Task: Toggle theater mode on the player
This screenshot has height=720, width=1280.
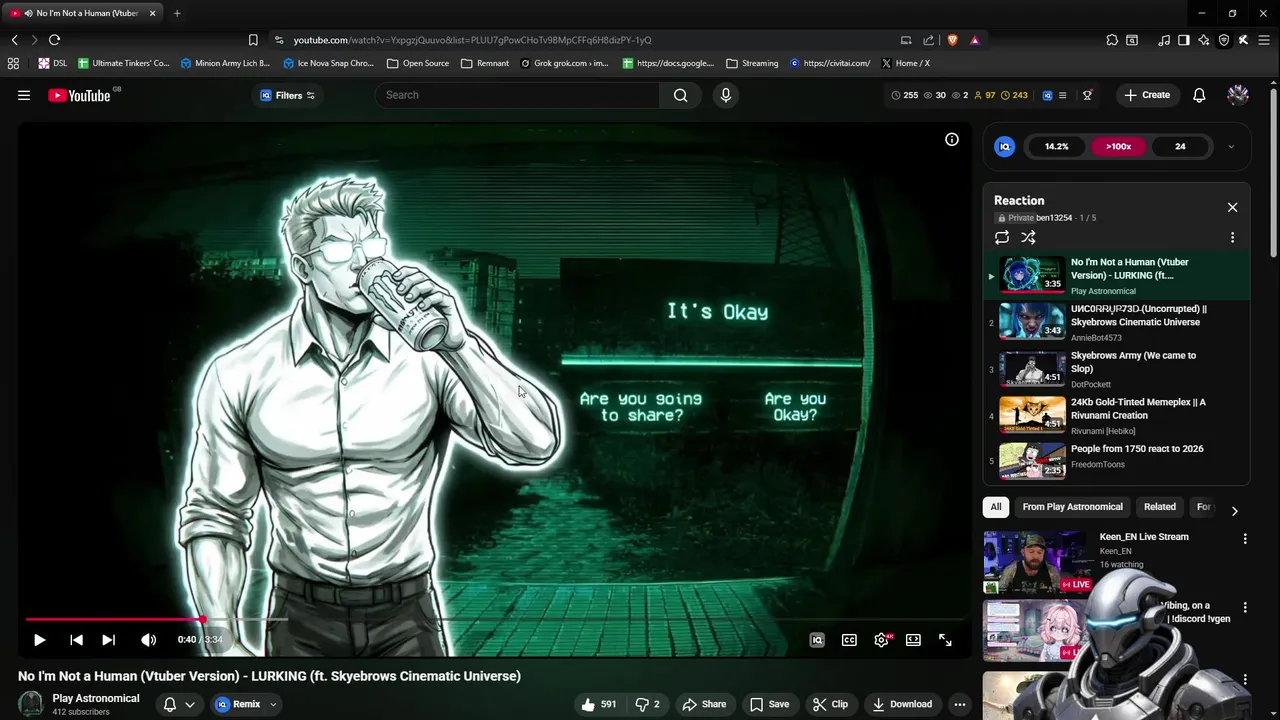Action: click(x=913, y=640)
